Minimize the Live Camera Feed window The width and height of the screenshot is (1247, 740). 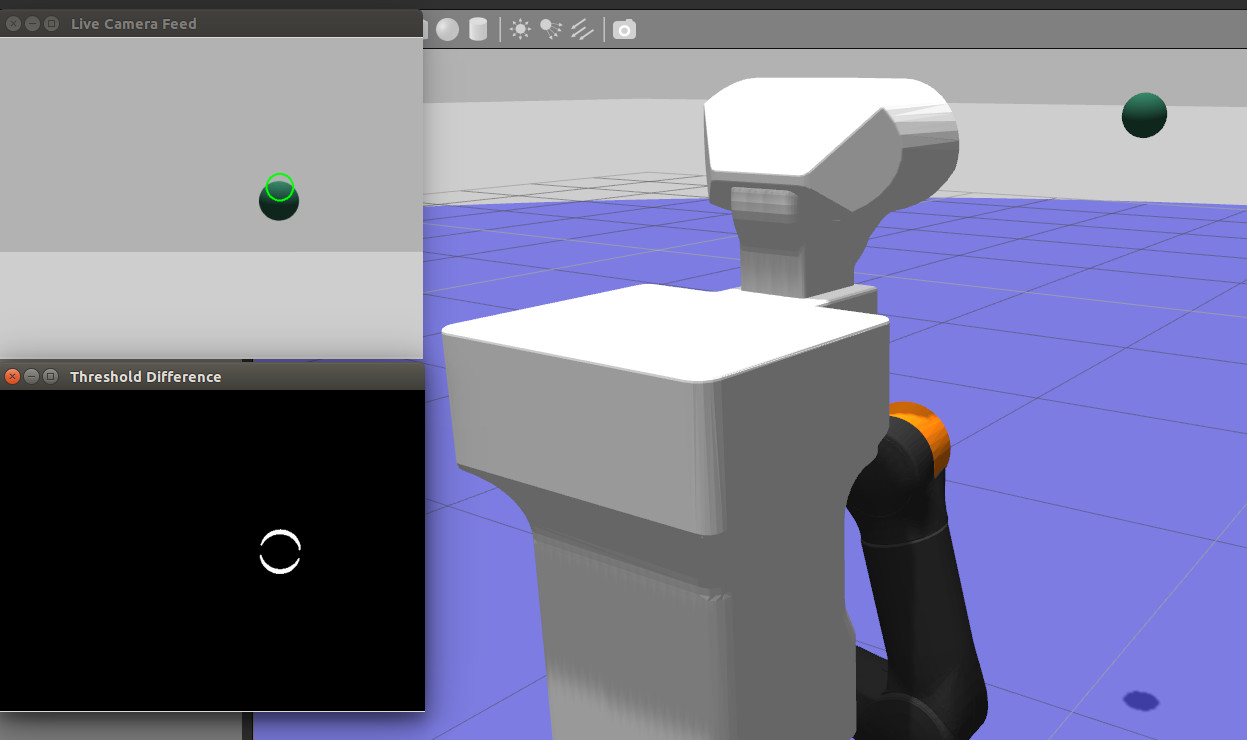coord(32,23)
